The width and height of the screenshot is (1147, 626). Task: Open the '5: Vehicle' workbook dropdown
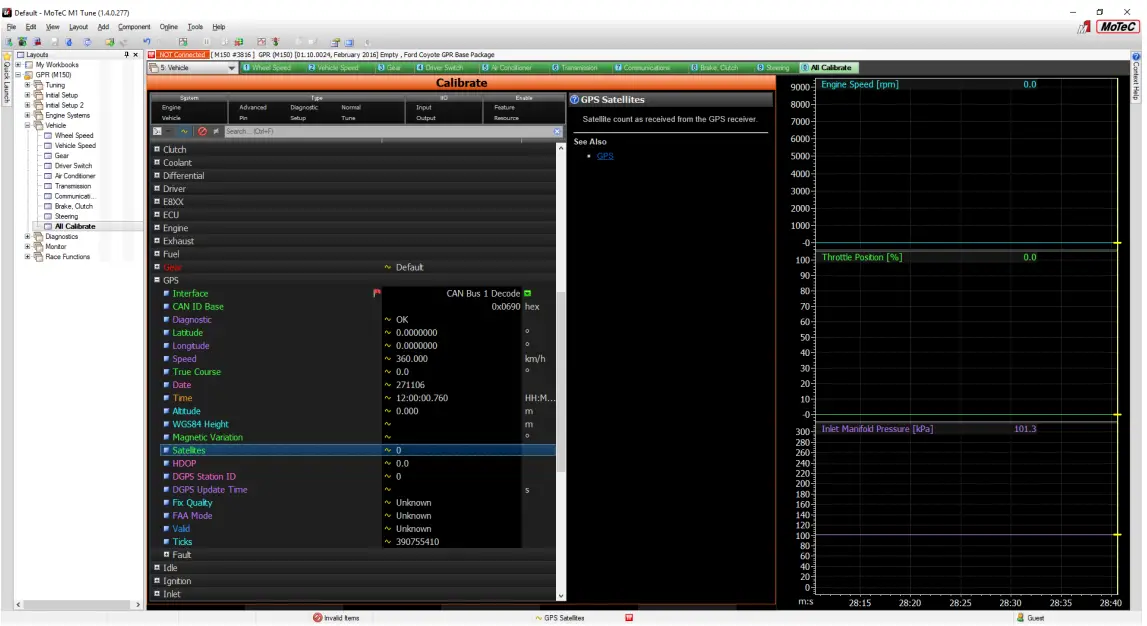coord(232,68)
